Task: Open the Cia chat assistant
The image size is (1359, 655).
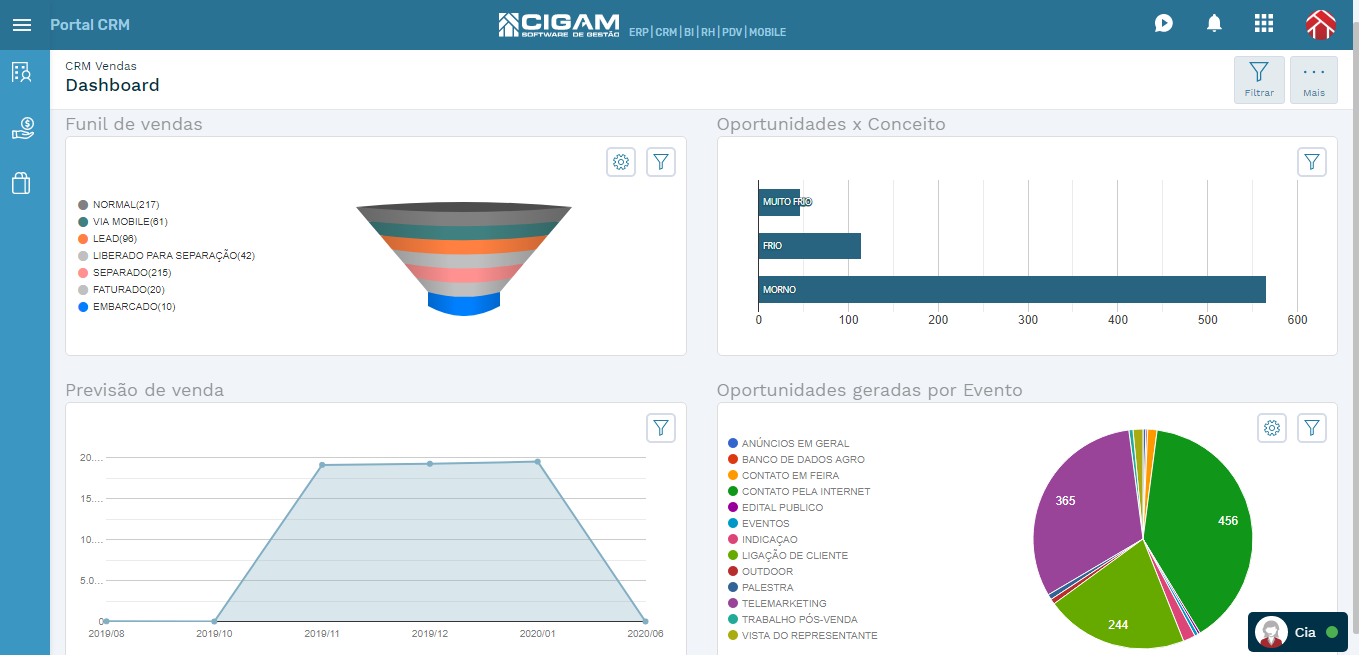Action: point(1298,632)
